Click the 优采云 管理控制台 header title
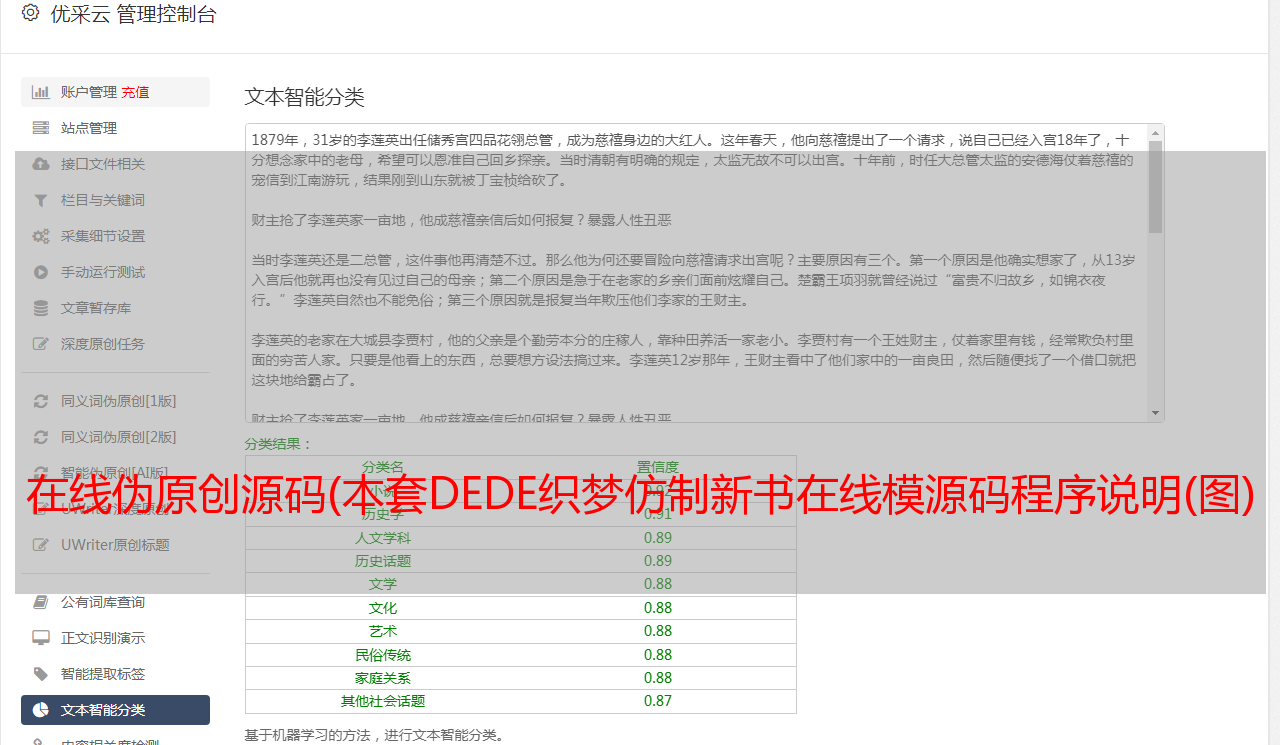This screenshot has width=1280, height=745. 133,14
